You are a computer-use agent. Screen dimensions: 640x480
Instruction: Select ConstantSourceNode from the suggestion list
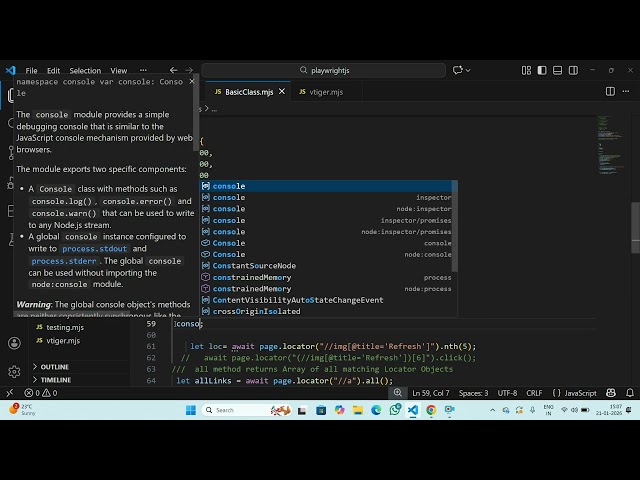point(254,265)
